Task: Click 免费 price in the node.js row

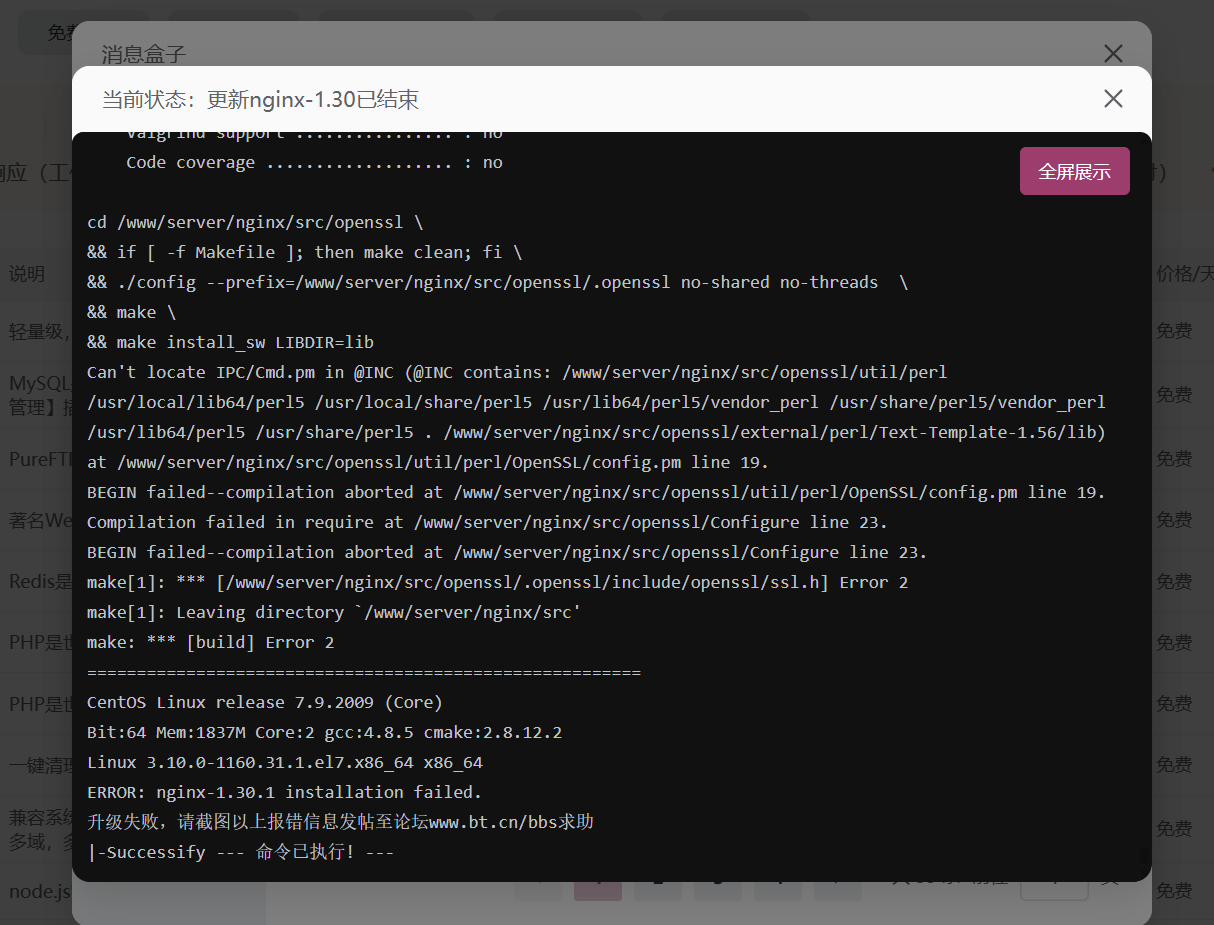Action: pyautogui.click(x=1174, y=890)
